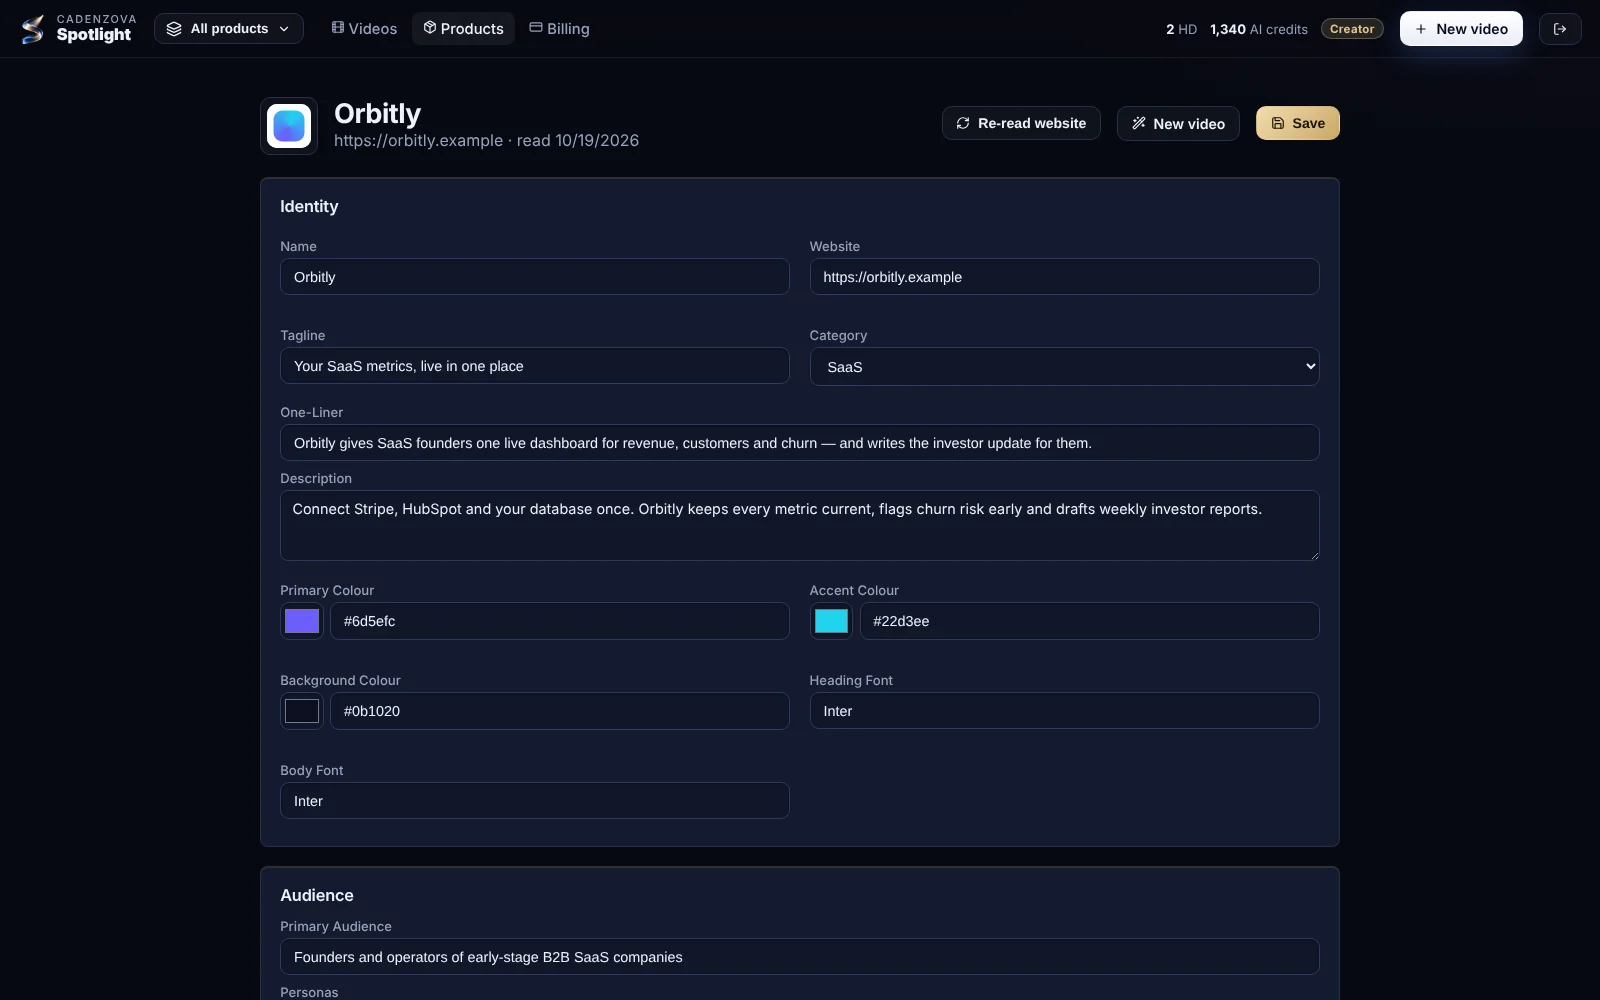1600x1000 pixels.
Task: Click the One-Liner input field
Action: coord(800,443)
